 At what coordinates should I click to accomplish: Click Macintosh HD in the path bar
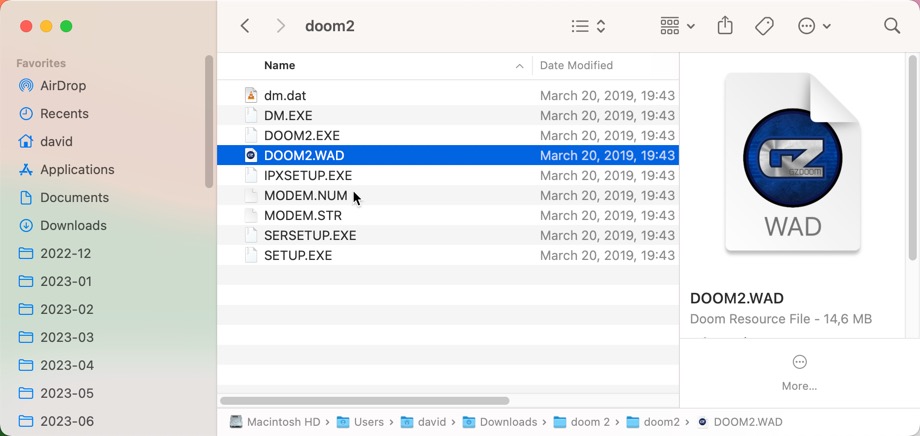click(x=275, y=422)
